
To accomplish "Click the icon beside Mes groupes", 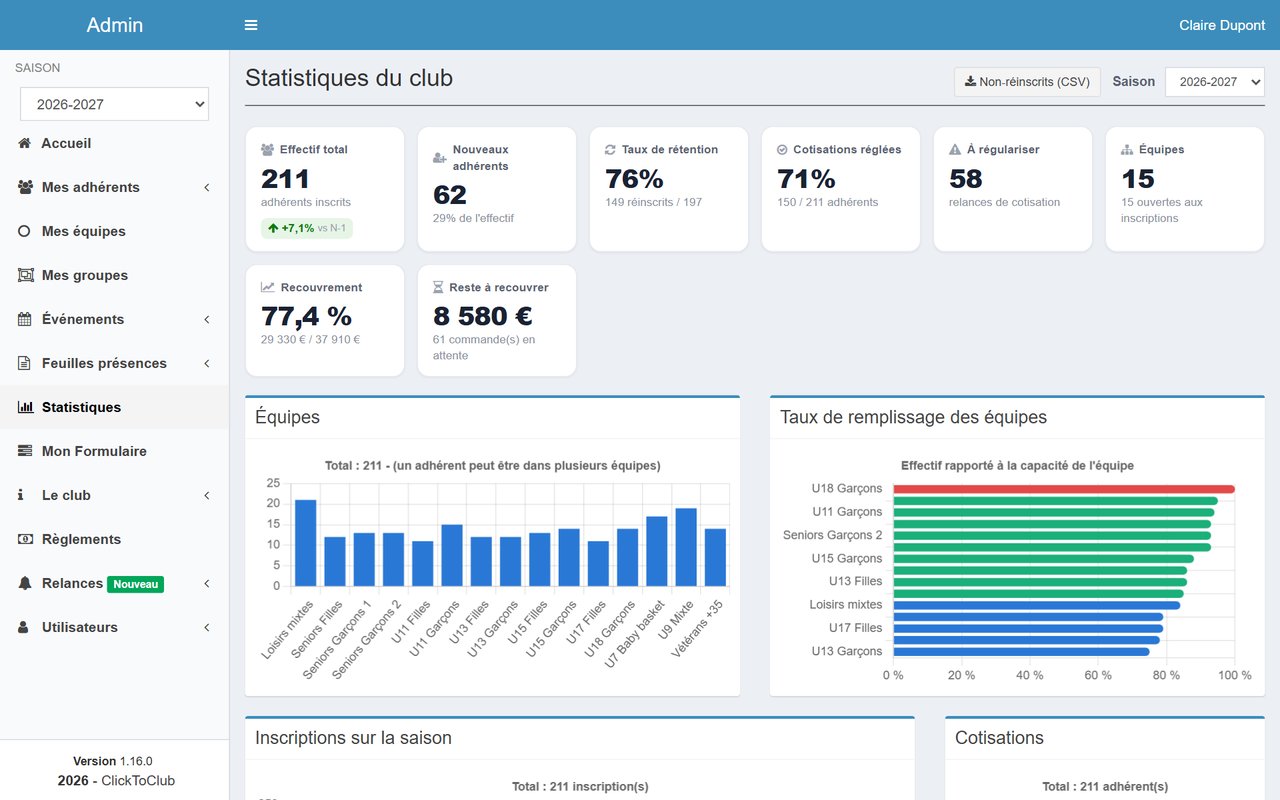I will [x=25, y=275].
